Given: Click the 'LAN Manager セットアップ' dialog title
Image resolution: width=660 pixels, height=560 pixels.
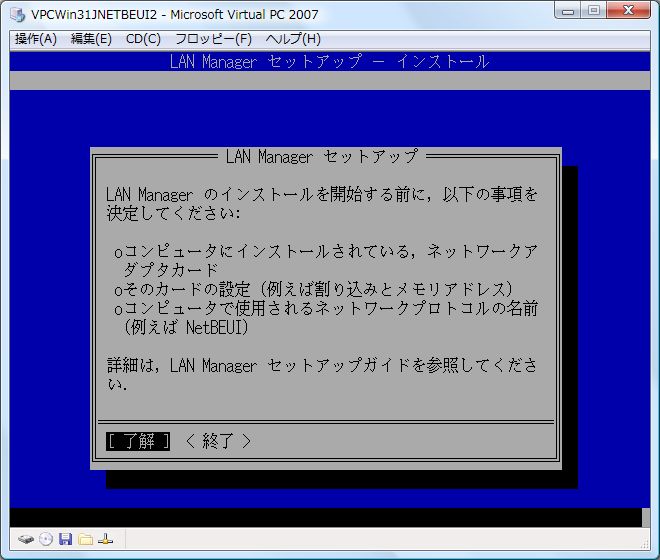Looking at the screenshot, I should [x=322, y=157].
